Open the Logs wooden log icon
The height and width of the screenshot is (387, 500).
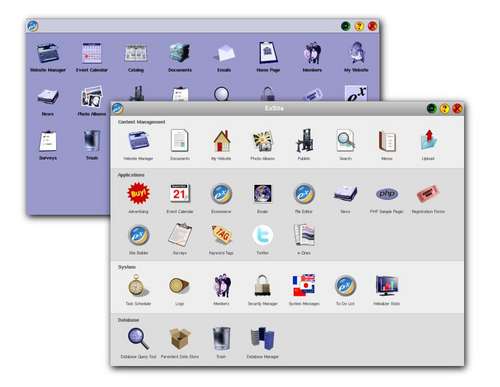(179, 286)
